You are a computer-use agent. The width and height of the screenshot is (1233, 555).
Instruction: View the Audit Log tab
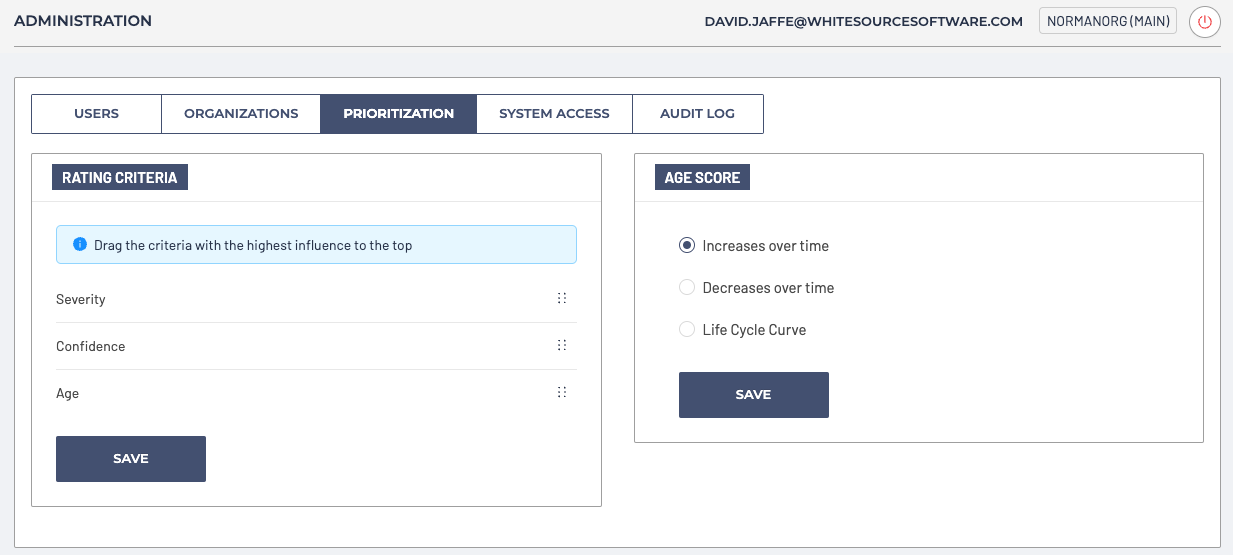(x=697, y=114)
